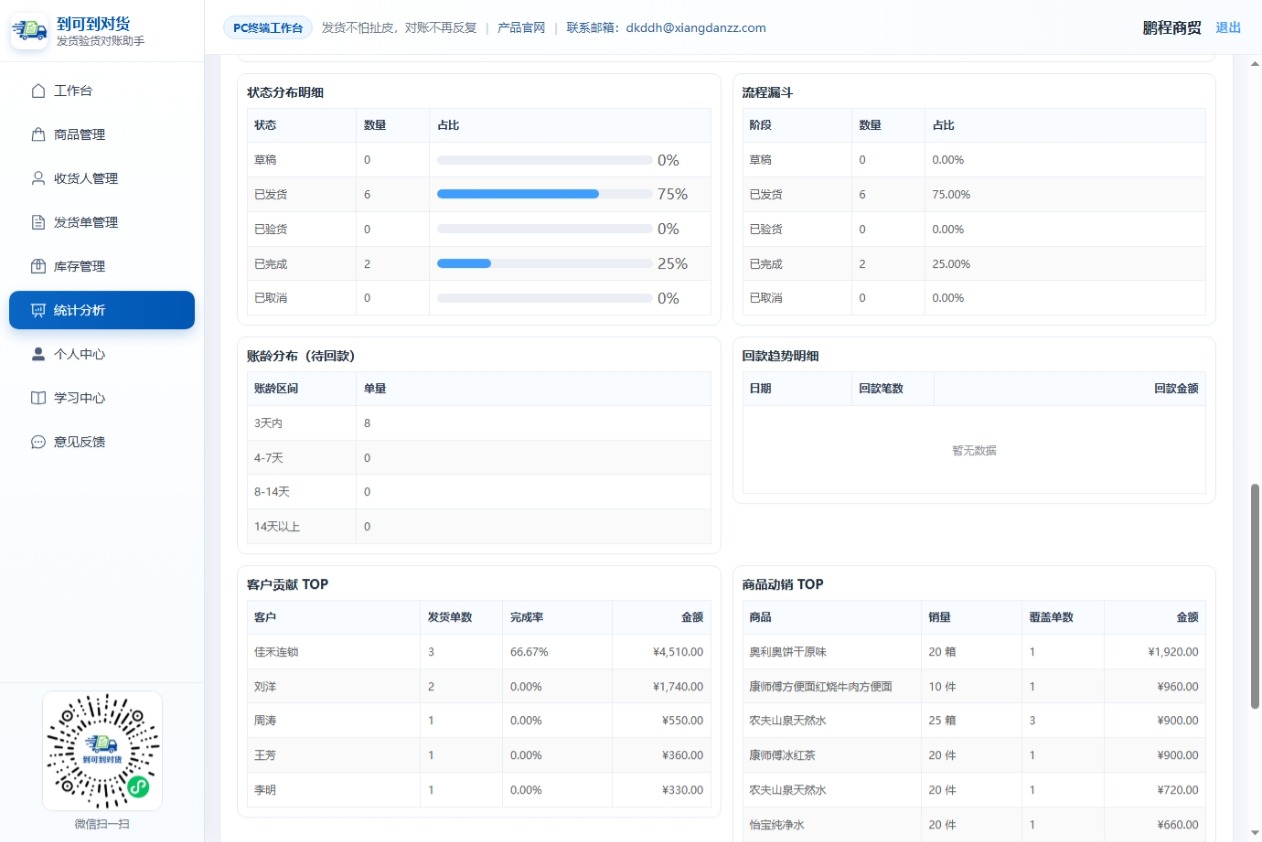Click the 回款趋势明细 heading
The width and height of the screenshot is (1262, 842).
pyautogui.click(x=781, y=356)
